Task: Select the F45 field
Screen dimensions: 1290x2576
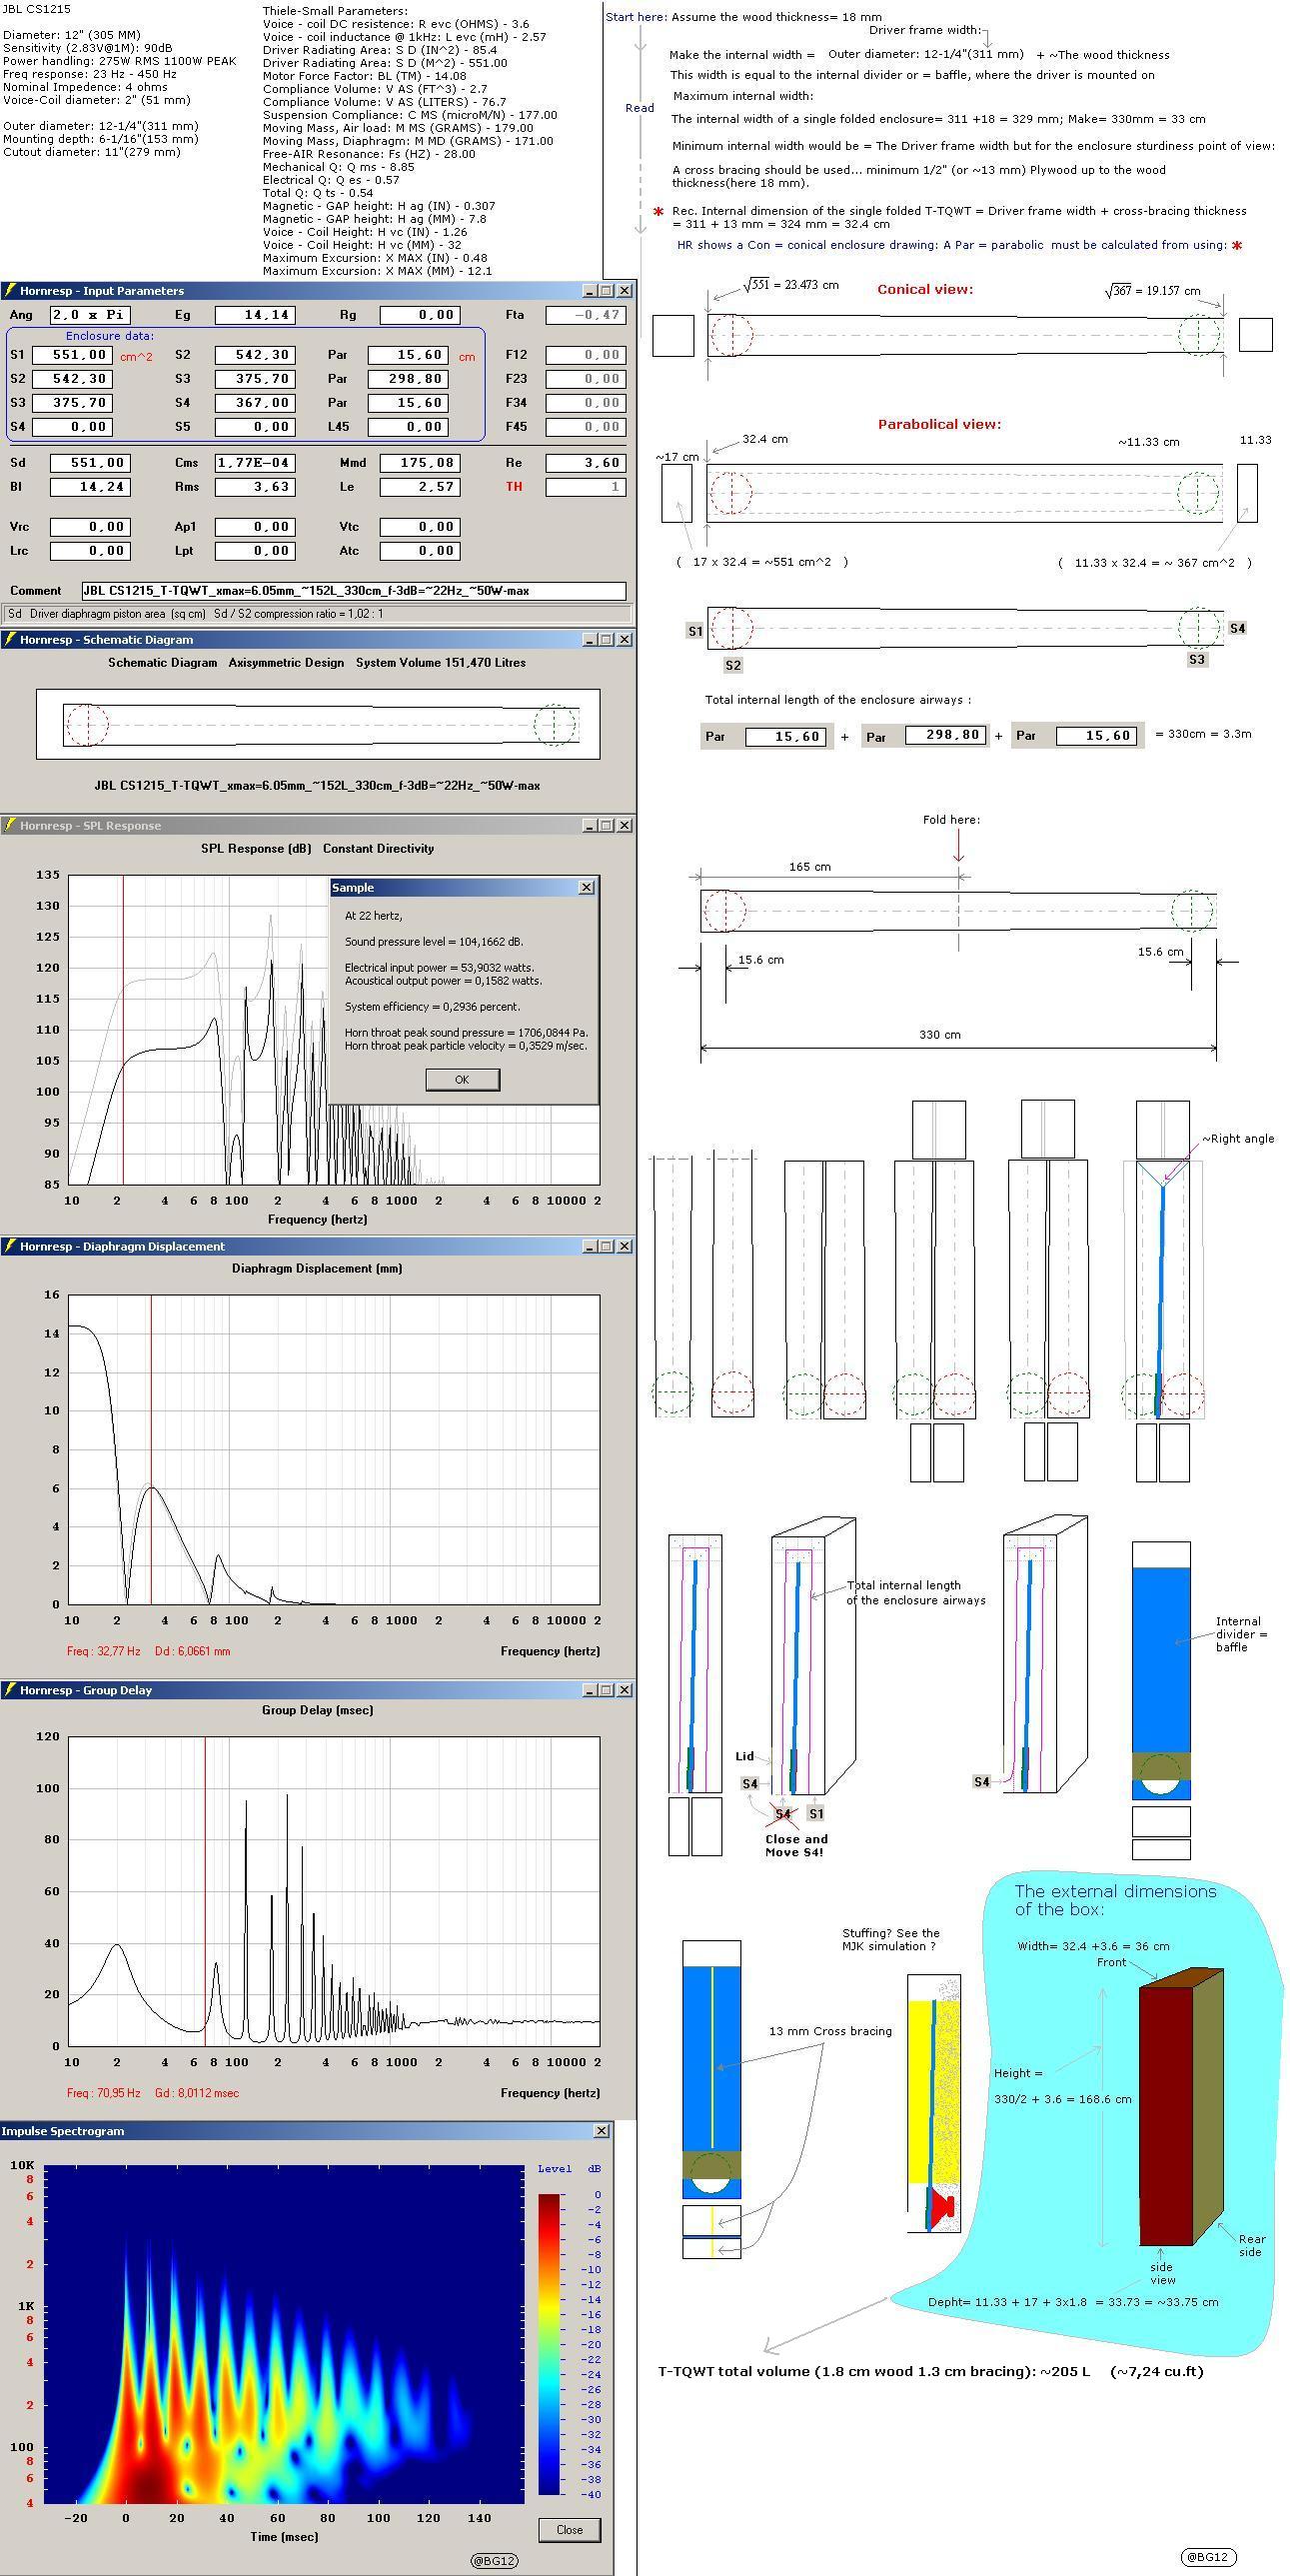Action: coord(585,427)
